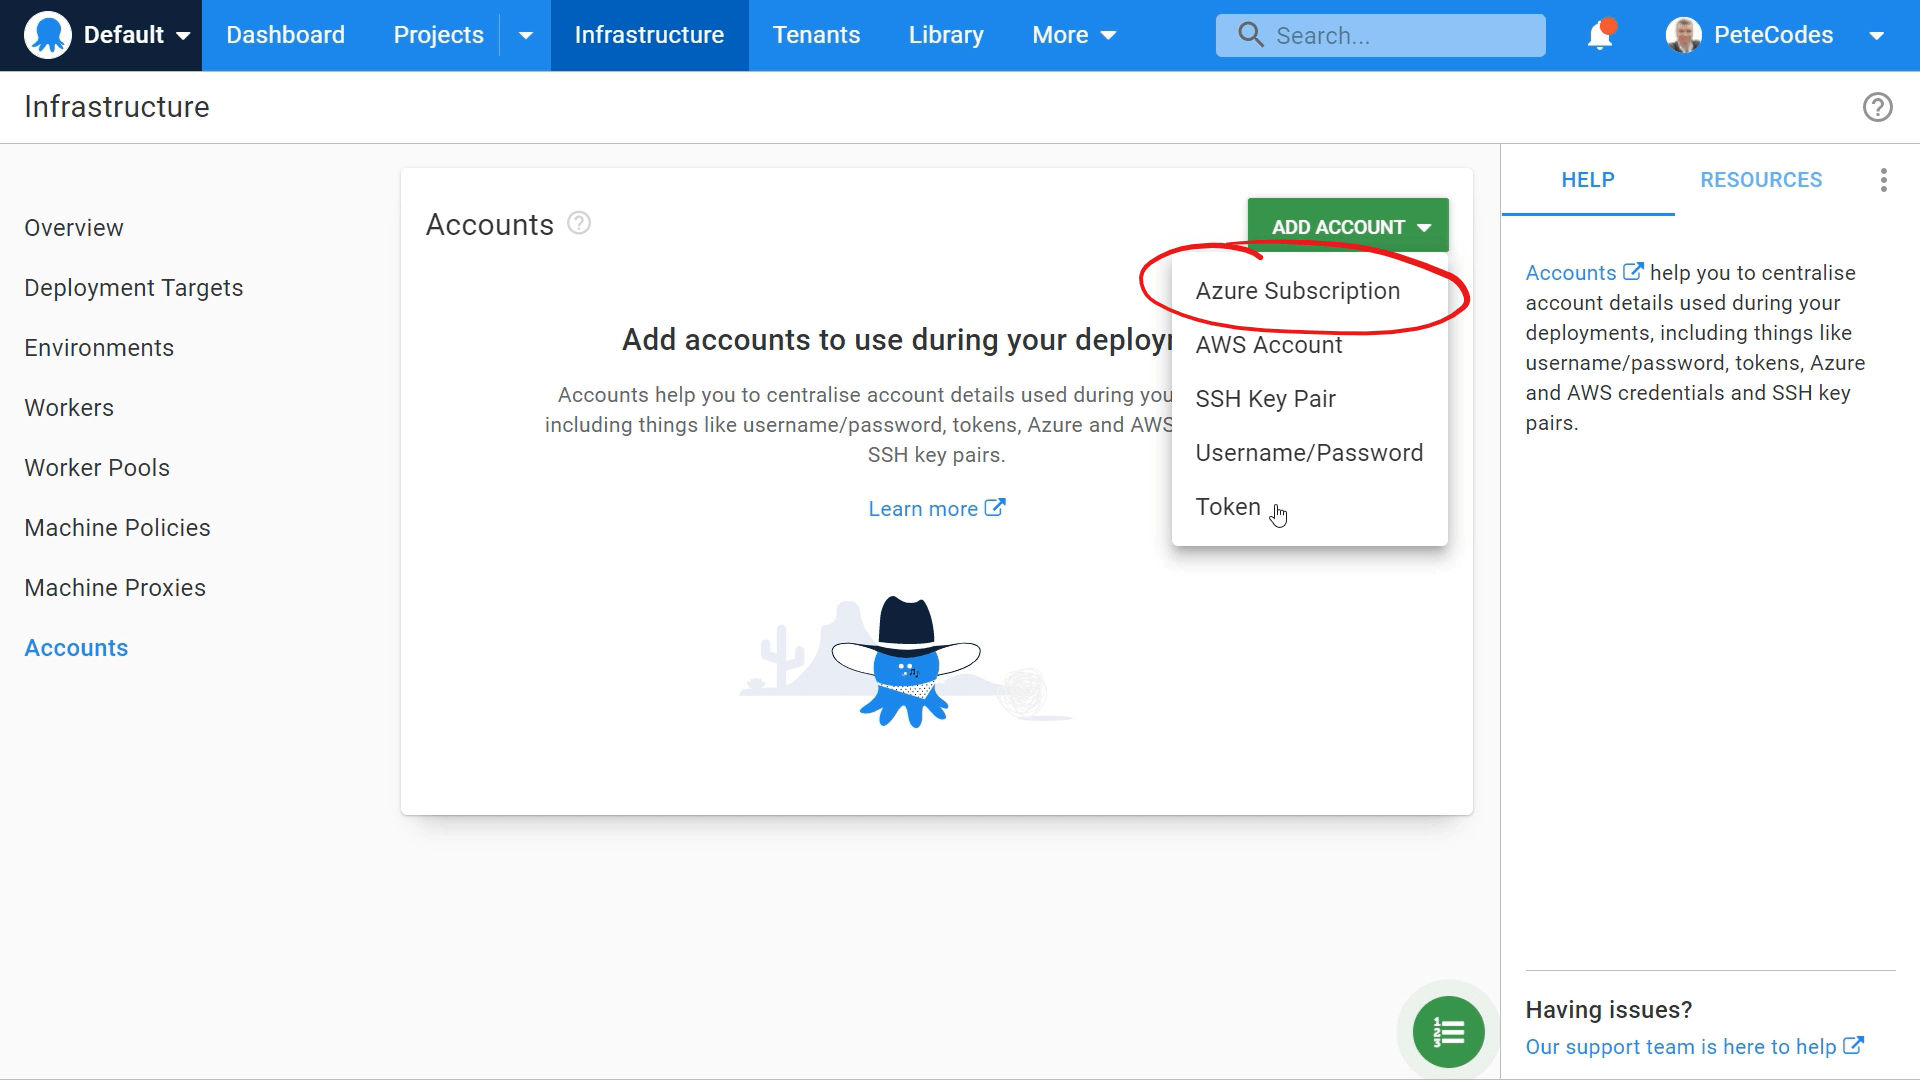The image size is (1920, 1080).
Task: Click the green task list floating button
Action: (1448, 1032)
